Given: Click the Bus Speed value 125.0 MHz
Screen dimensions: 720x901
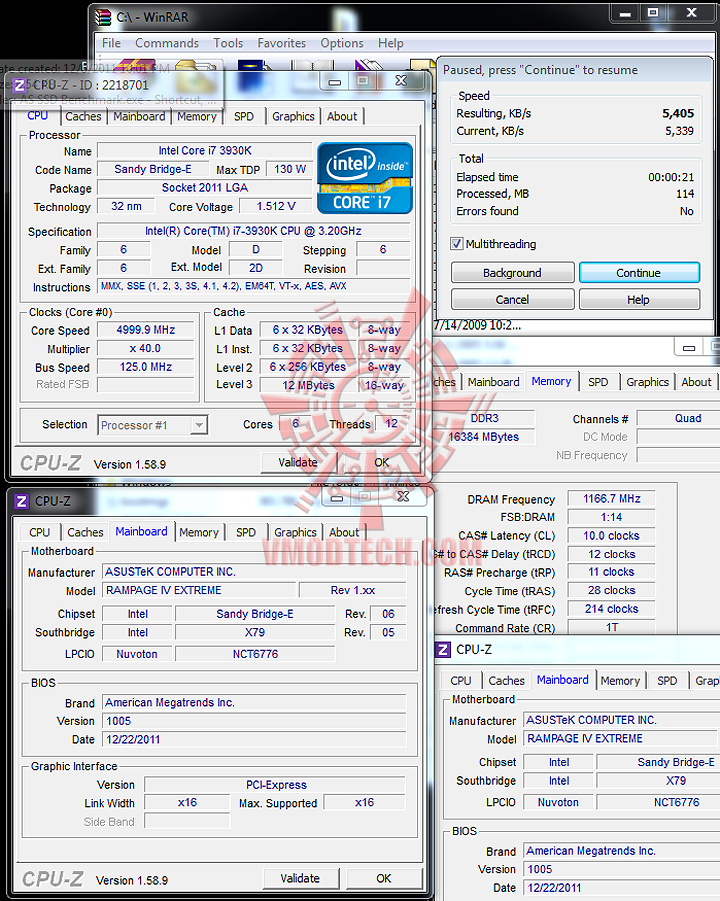Looking at the screenshot, I should [146, 367].
